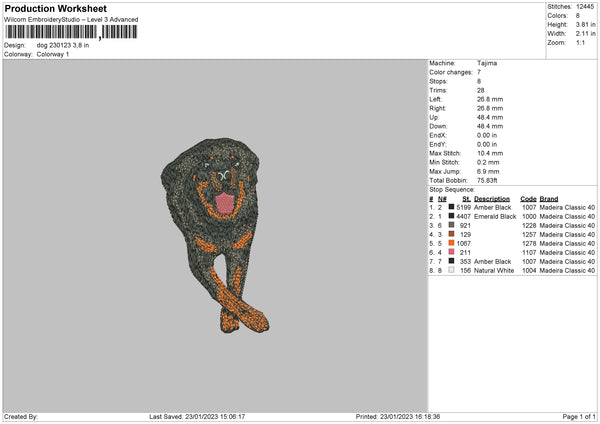This screenshot has height=424, width=600.
Task: Click the pink swatch for code 1107
Action: pyautogui.click(x=452, y=252)
